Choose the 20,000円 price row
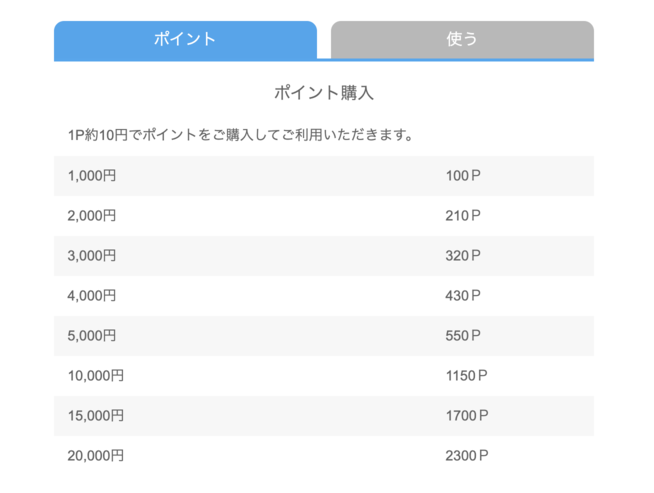The width and height of the screenshot is (654, 493). click(96, 456)
